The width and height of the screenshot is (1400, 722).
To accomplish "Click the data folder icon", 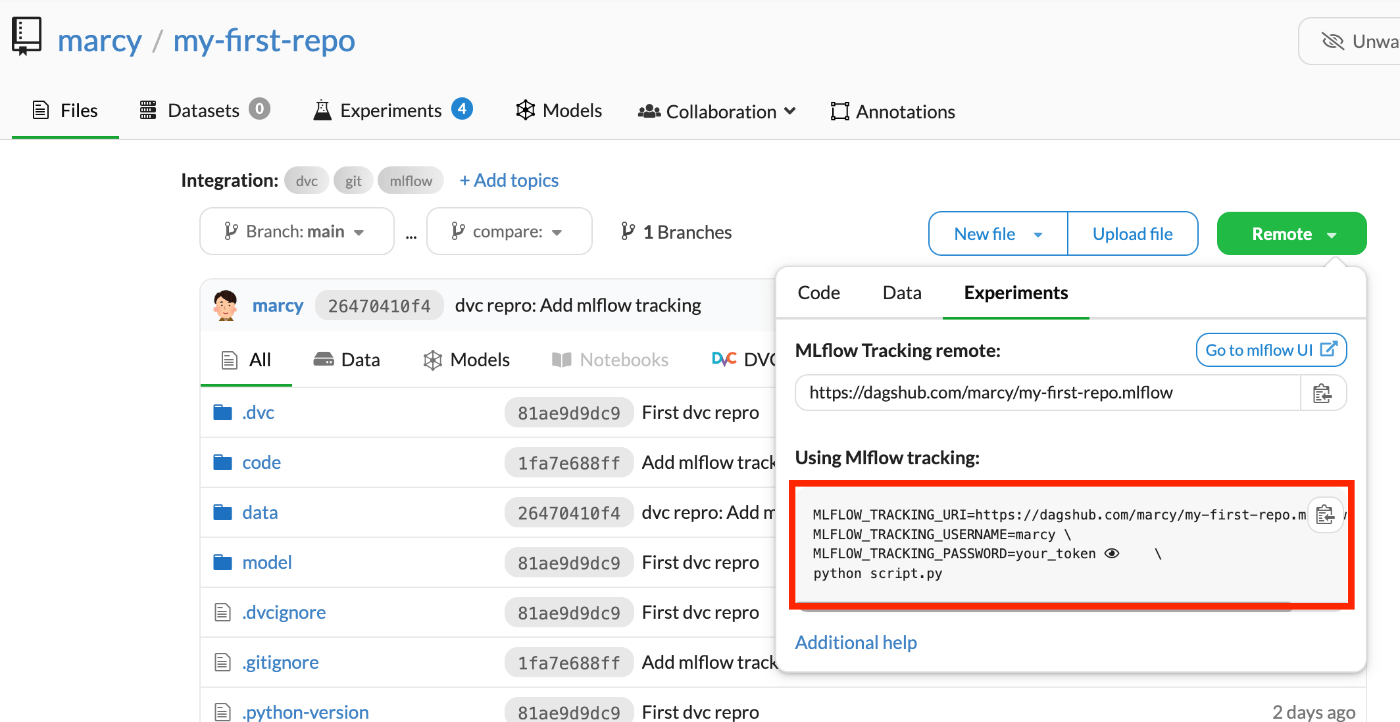I will (223, 512).
